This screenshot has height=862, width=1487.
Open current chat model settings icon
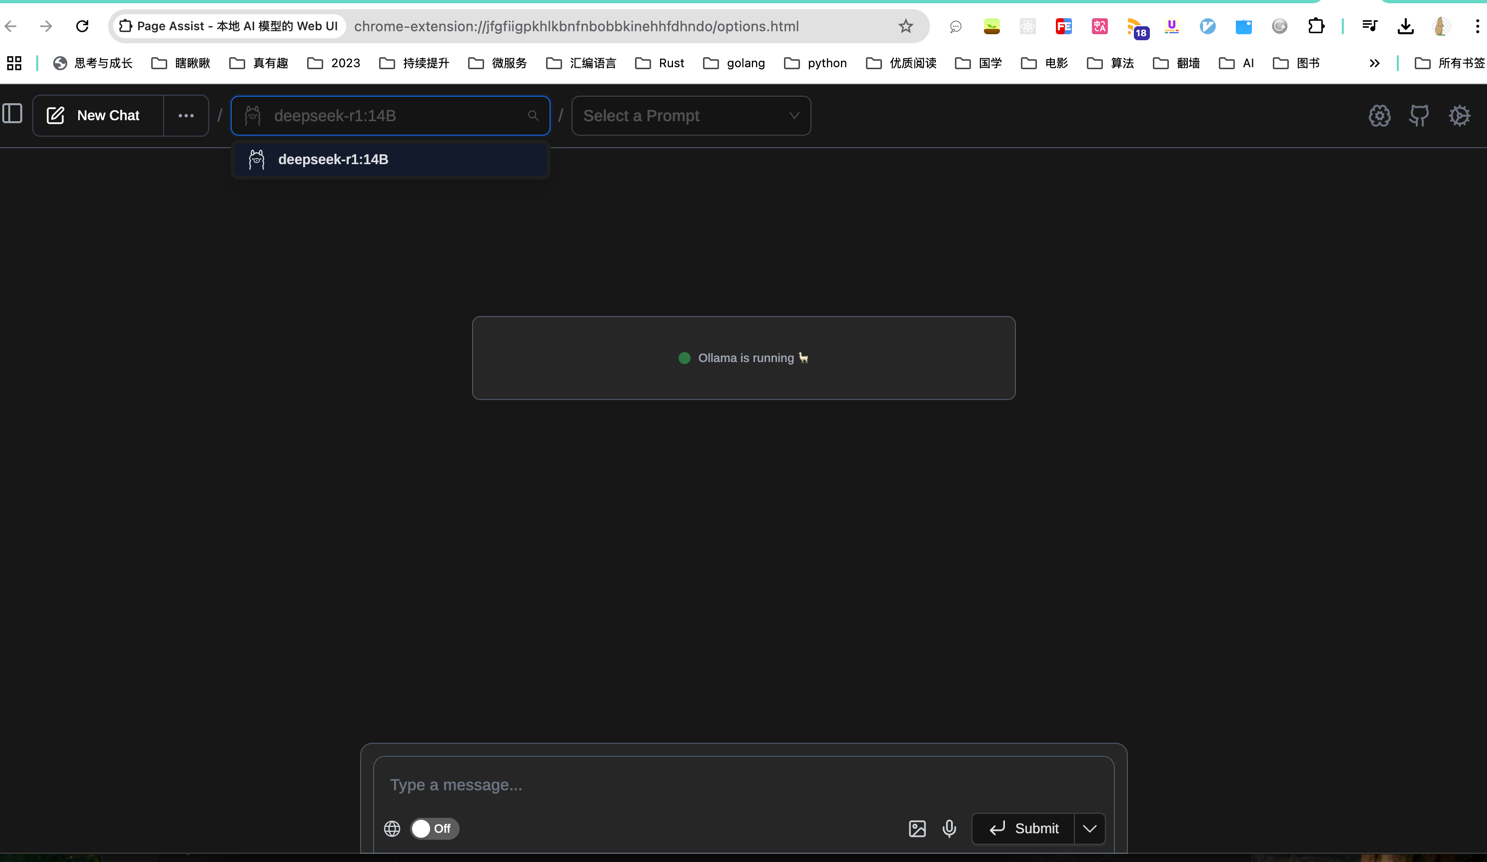1379,115
